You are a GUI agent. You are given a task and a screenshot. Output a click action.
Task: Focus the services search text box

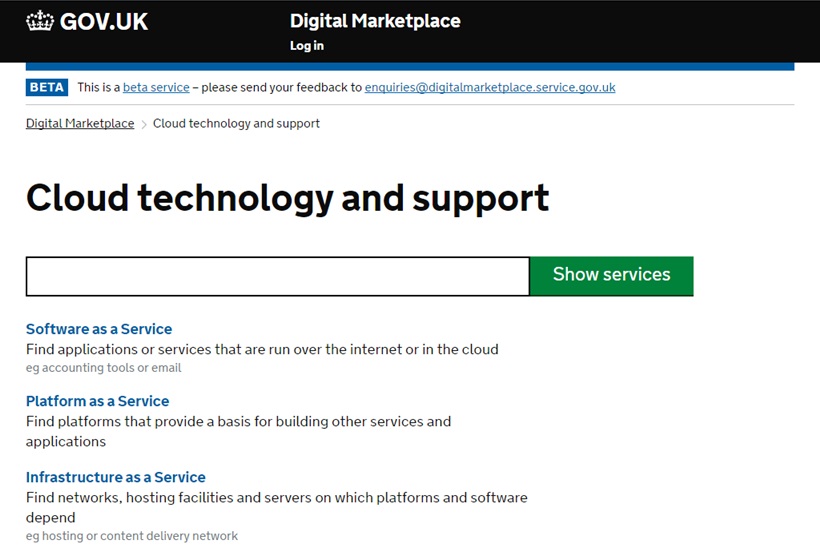click(277, 276)
